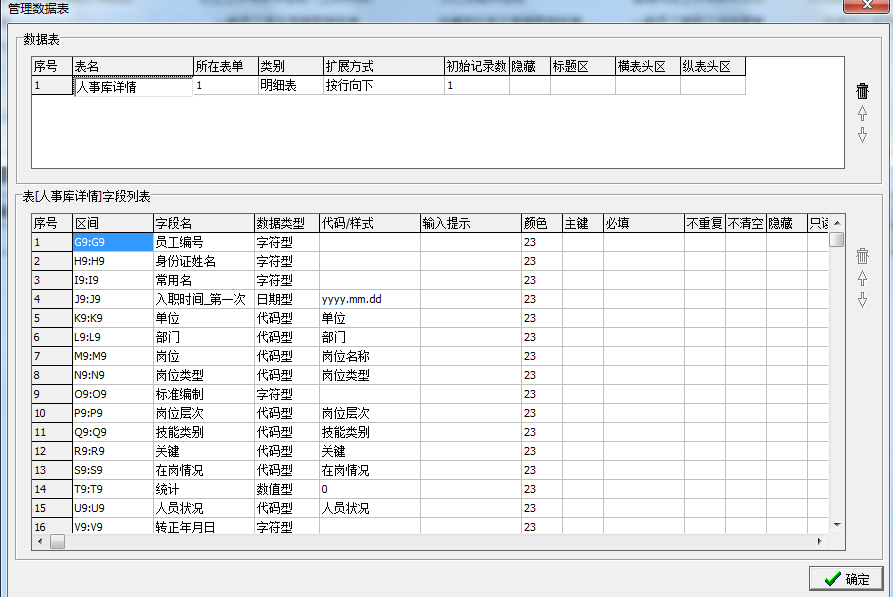This screenshot has height=597, width=893.
Task: Select the L9:L9 range cell
Action: (113, 337)
